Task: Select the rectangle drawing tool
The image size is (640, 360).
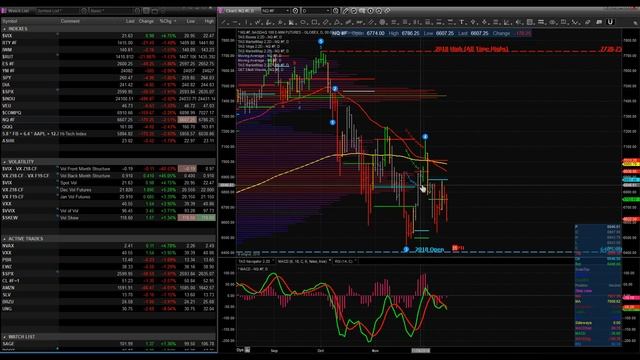Action: [314, 22]
